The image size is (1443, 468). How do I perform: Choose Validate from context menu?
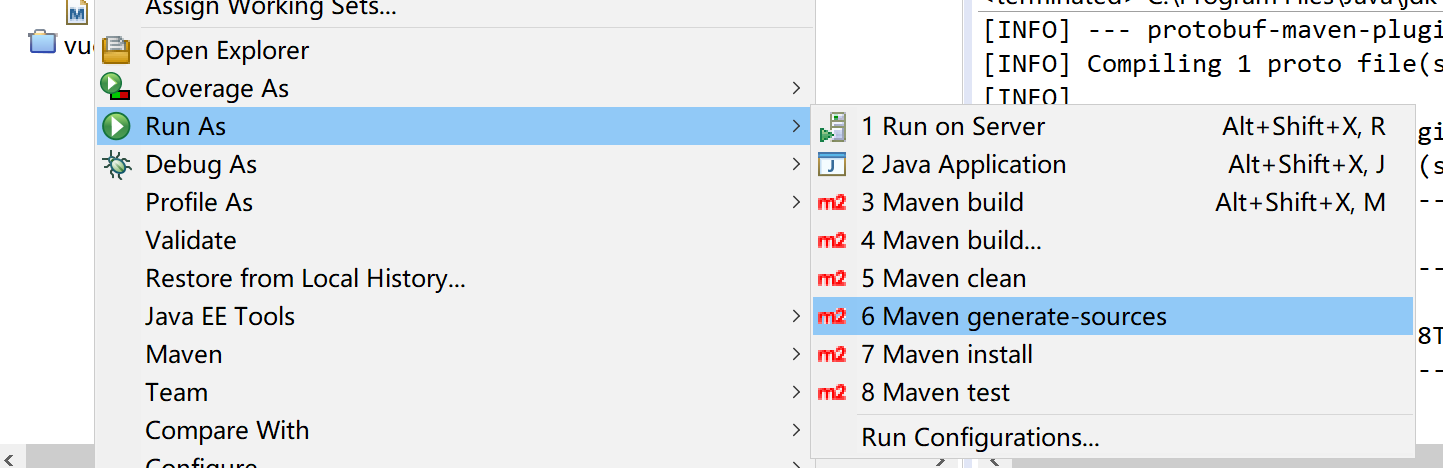point(191,240)
